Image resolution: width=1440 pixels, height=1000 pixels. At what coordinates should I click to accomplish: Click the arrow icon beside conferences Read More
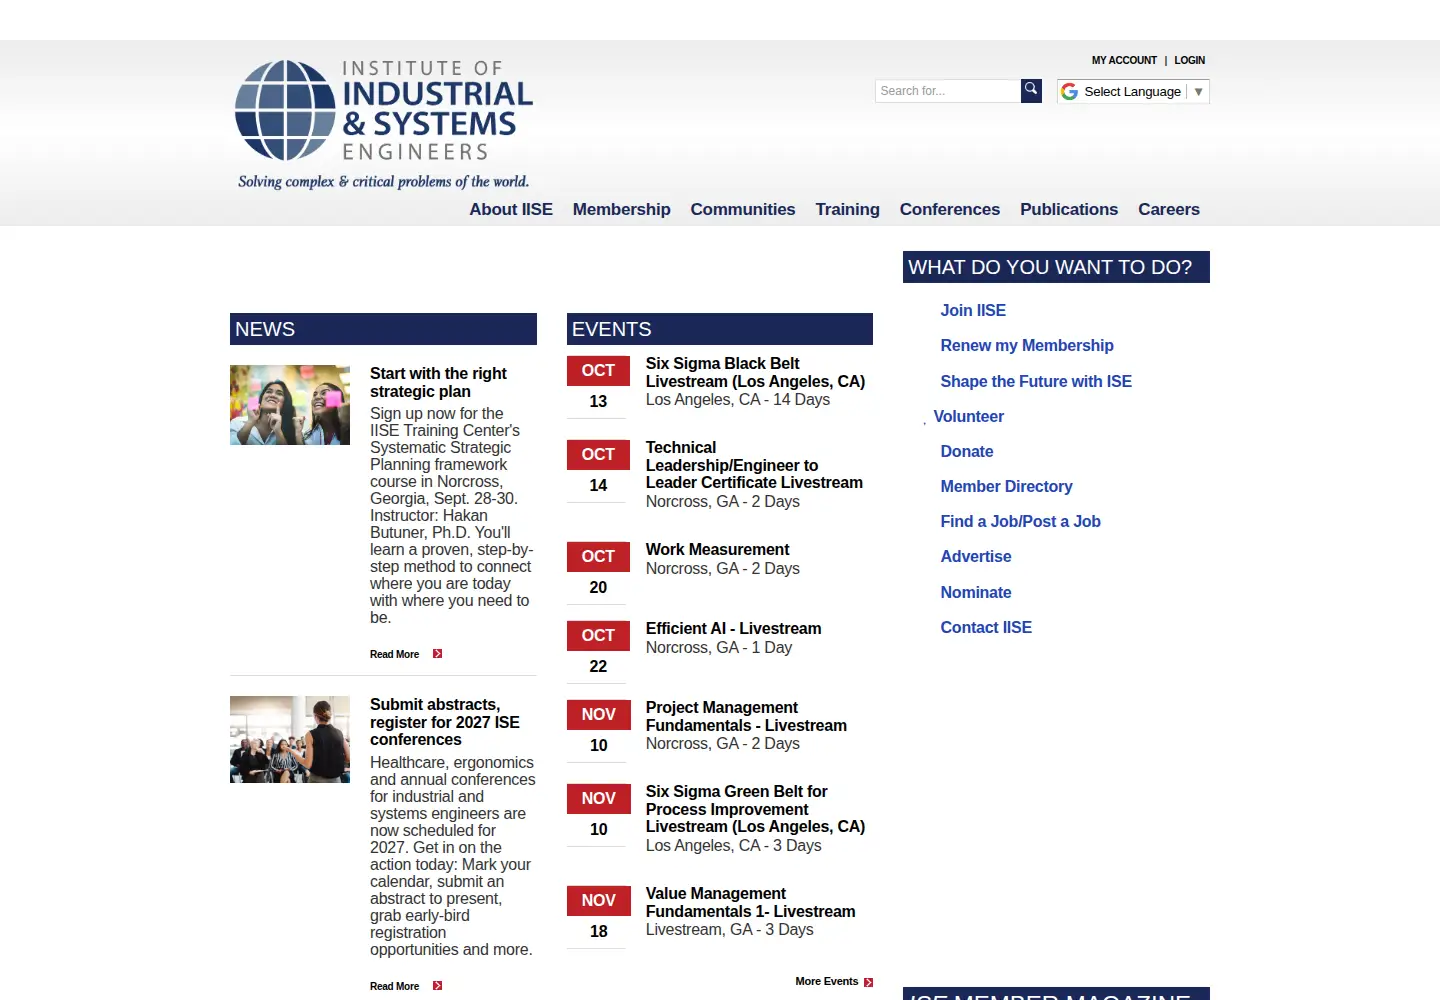point(437,986)
